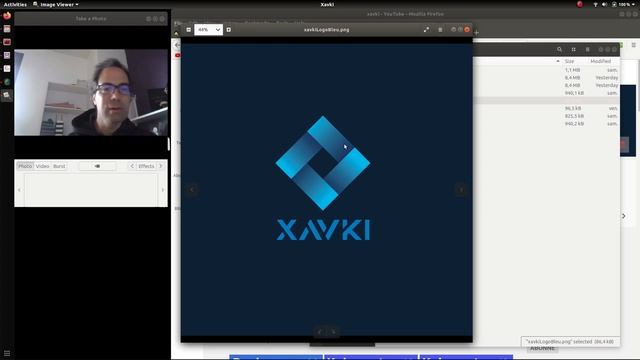Go to next effects page in Cheese
The image size is (640, 360).
(x=161, y=166)
